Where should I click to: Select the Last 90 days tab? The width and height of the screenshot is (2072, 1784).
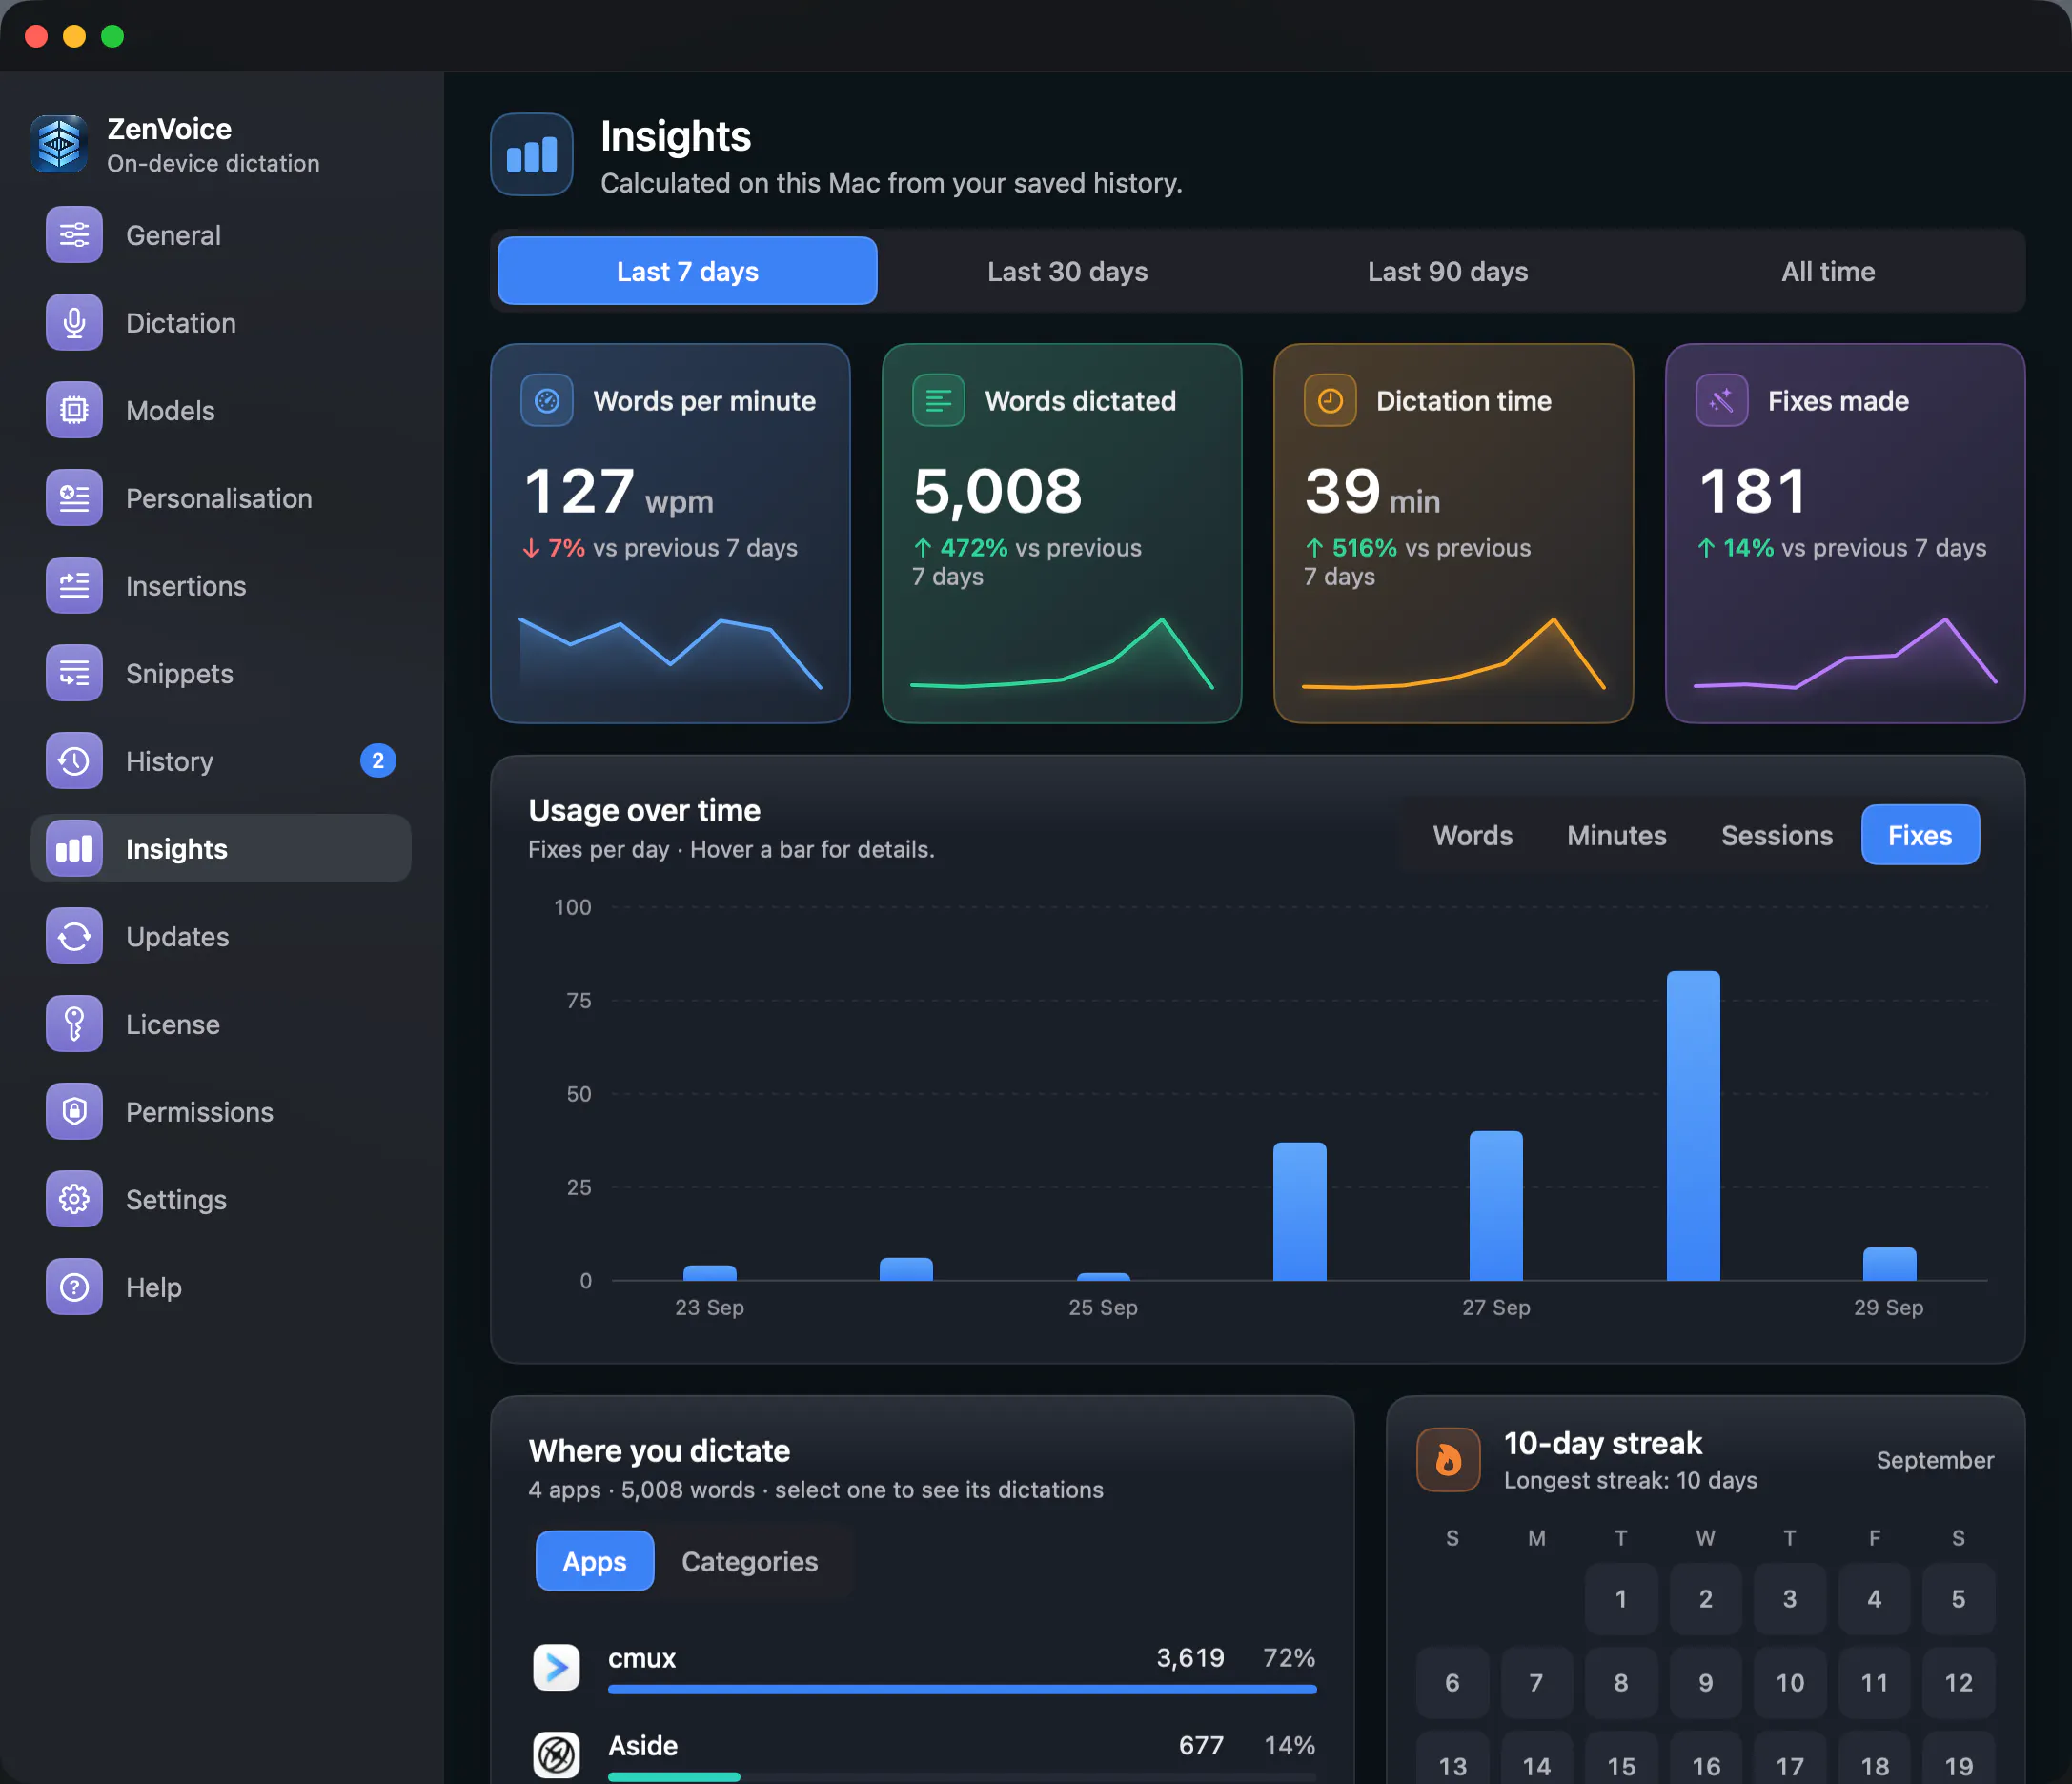click(1447, 271)
